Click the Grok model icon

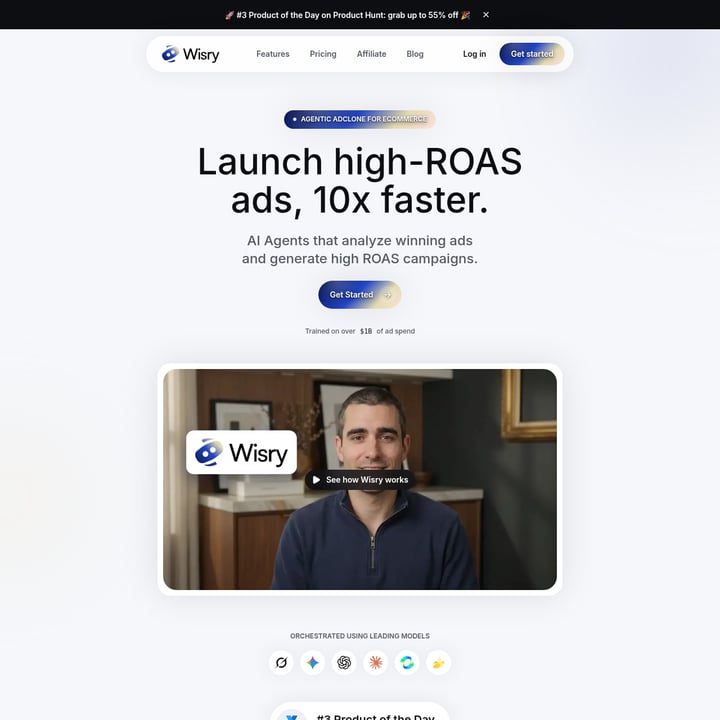(281, 663)
